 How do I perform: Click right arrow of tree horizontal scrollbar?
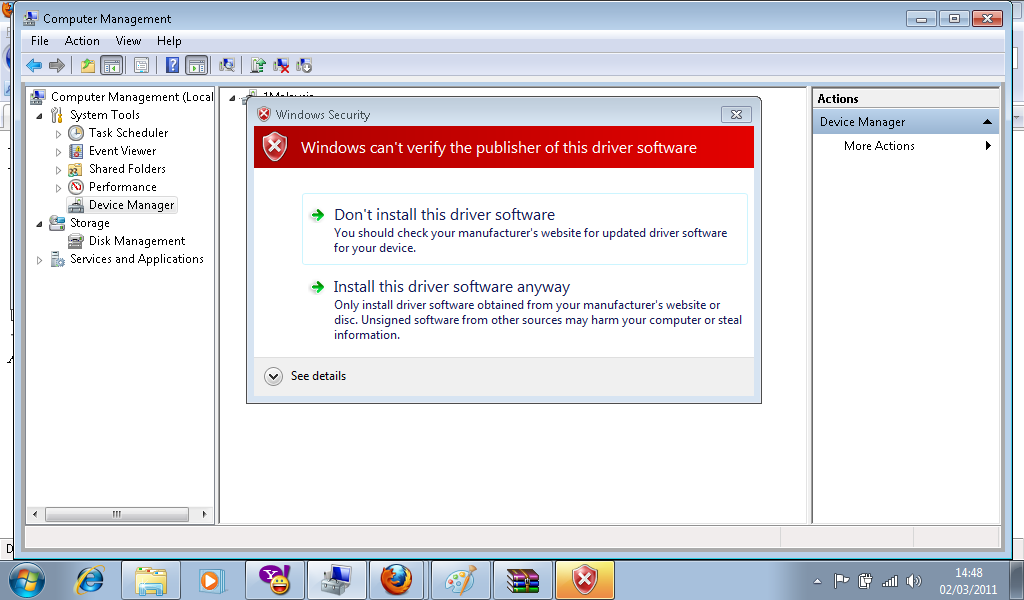pyautogui.click(x=204, y=514)
